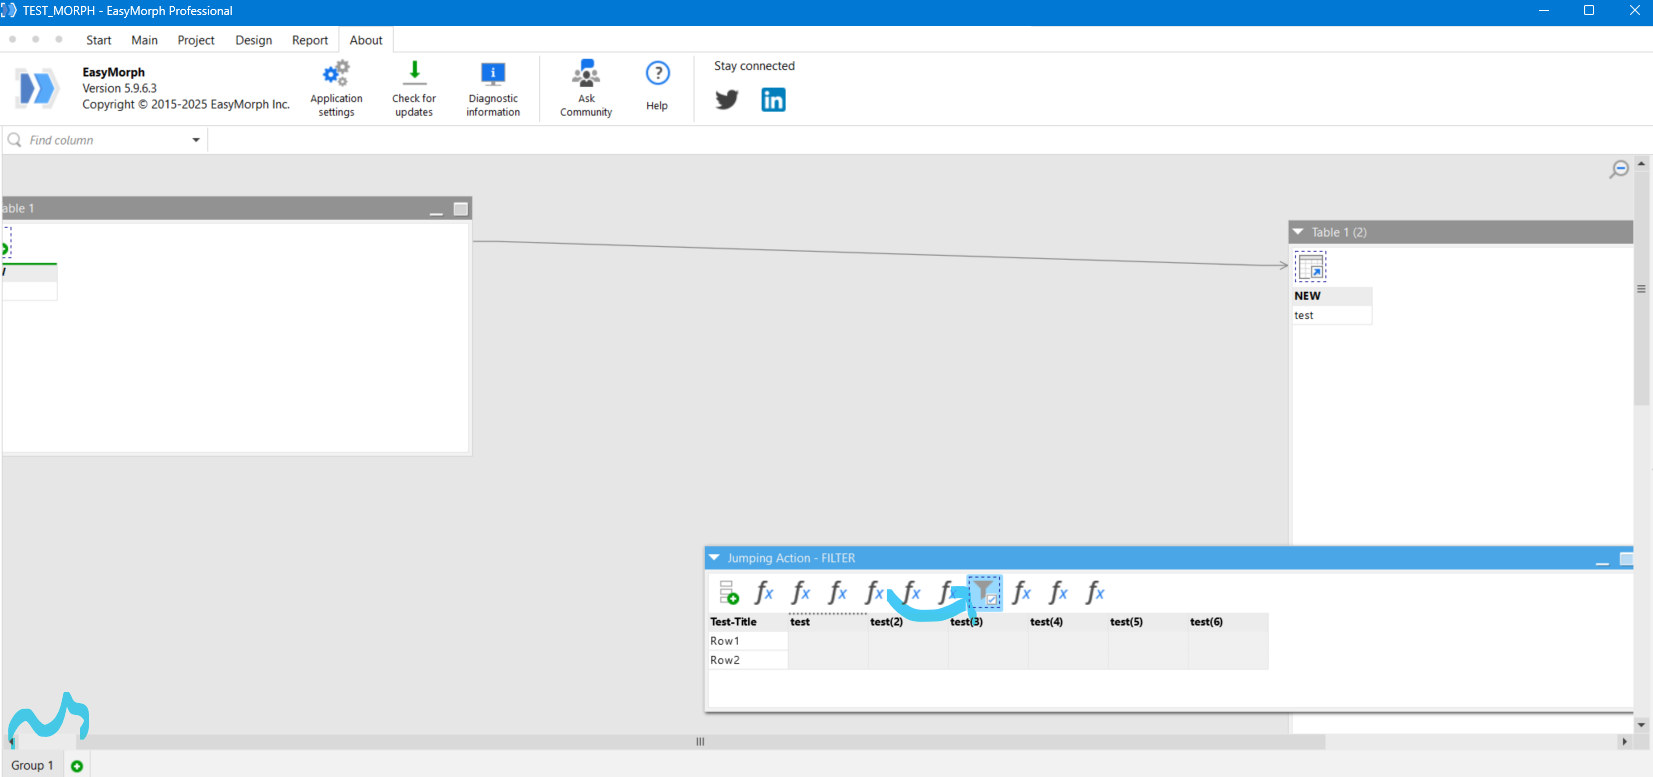This screenshot has height=777, width=1653.
Task: Open the Design tab
Action: 254,40
